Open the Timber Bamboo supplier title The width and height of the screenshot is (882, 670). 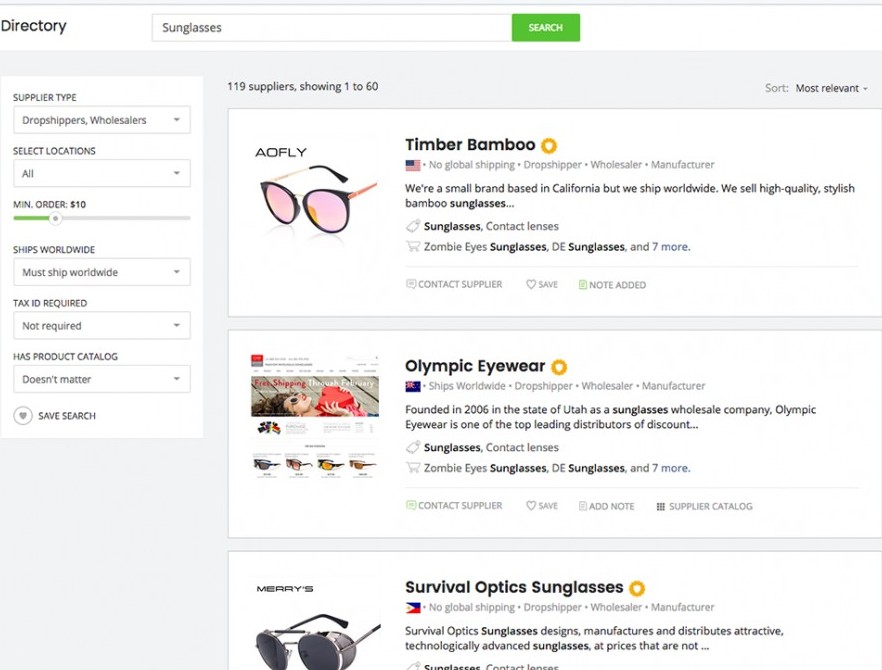[470, 145]
